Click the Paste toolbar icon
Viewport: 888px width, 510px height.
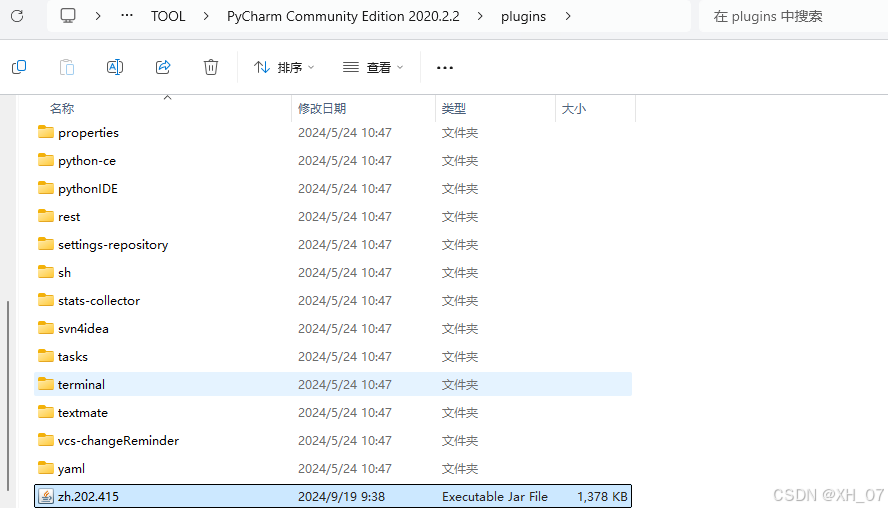tap(67, 67)
